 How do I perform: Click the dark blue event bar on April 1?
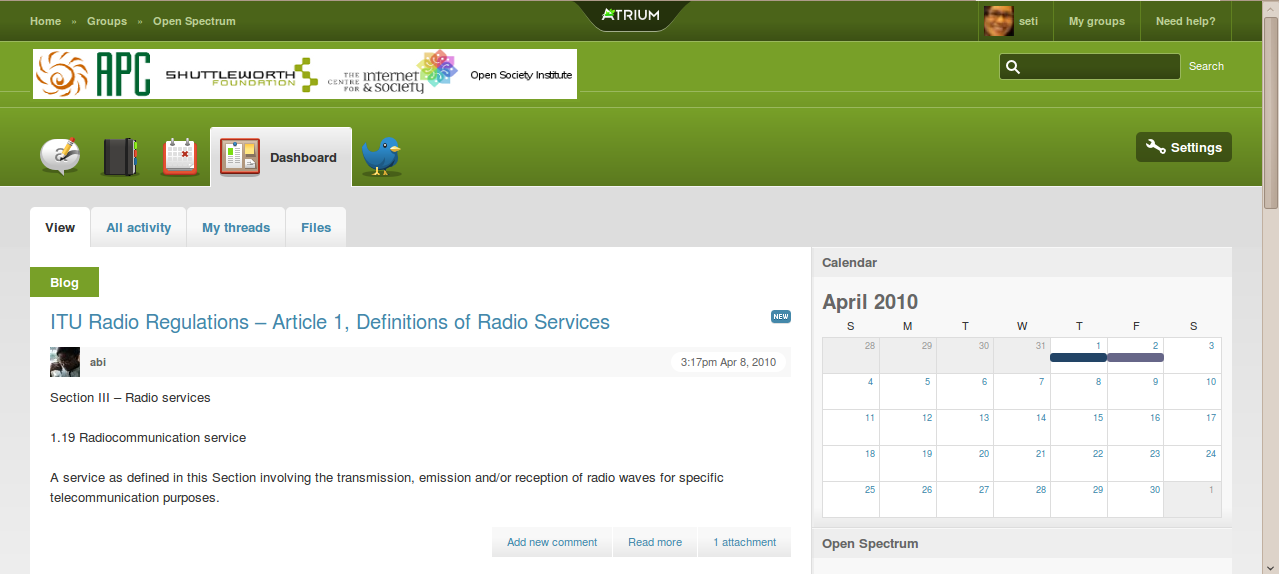coord(1078,358)
